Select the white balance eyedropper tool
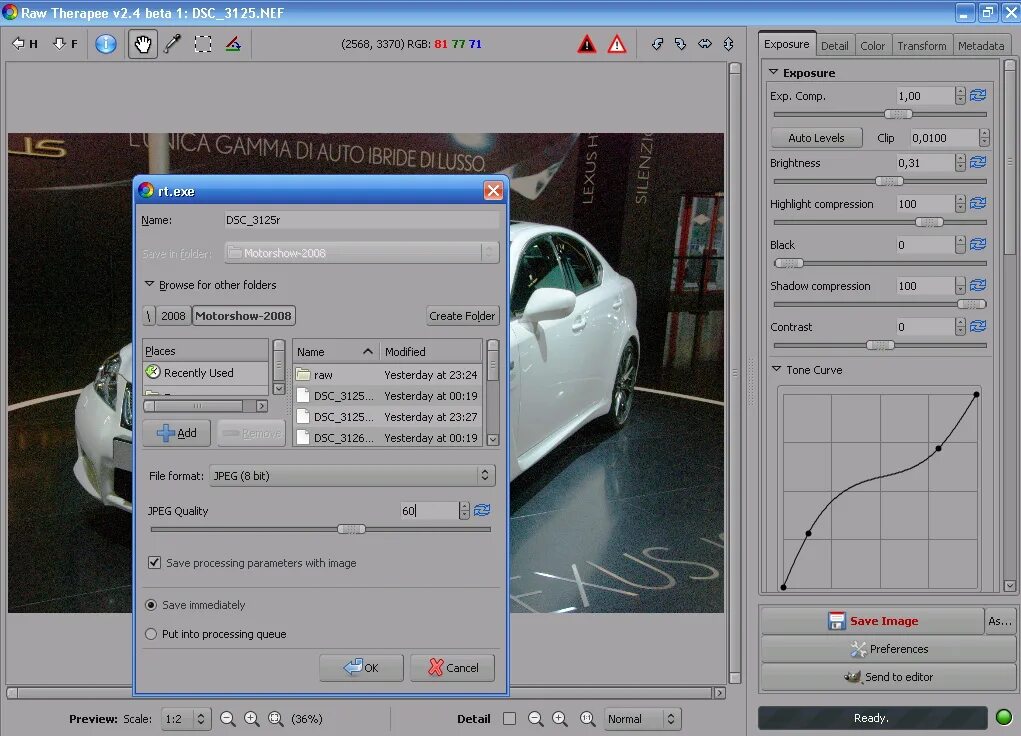Image resolution: width=1021 pixels, height=736 pixels. coord(173,44)
